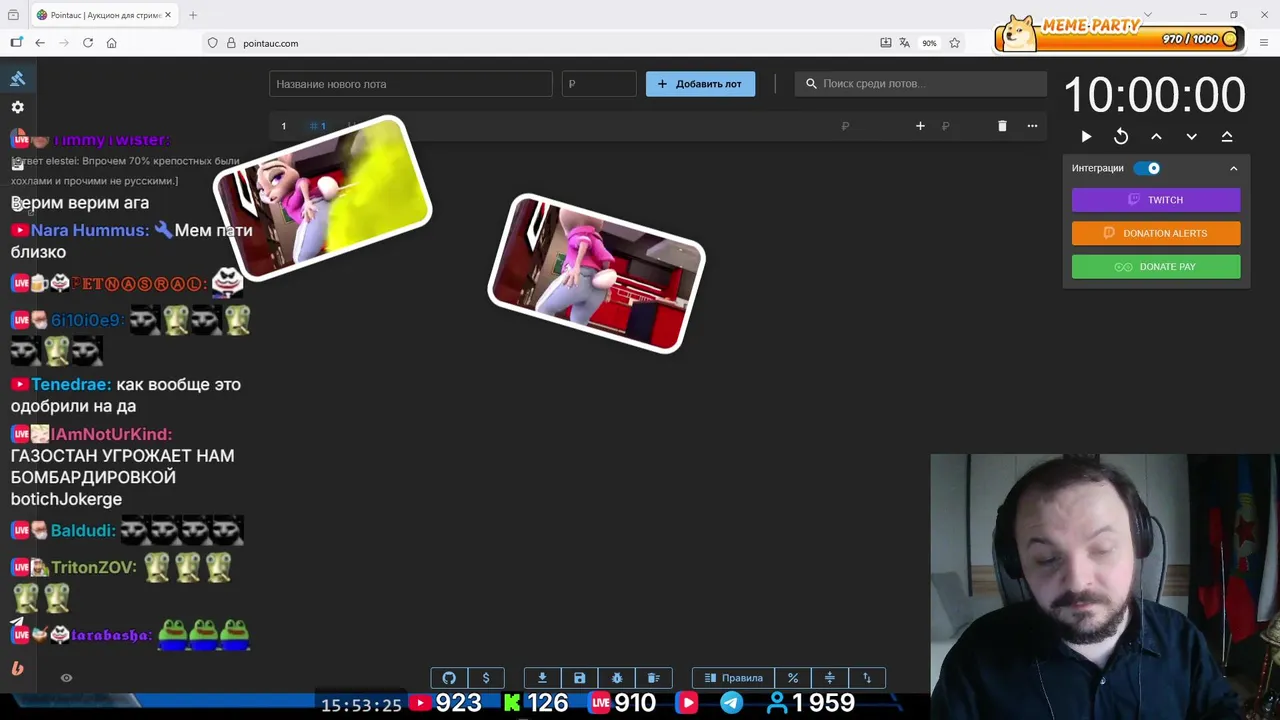Screen dimensions: 1280x720
Task: Open the GitHub link icon
Action: pos(449,678)
